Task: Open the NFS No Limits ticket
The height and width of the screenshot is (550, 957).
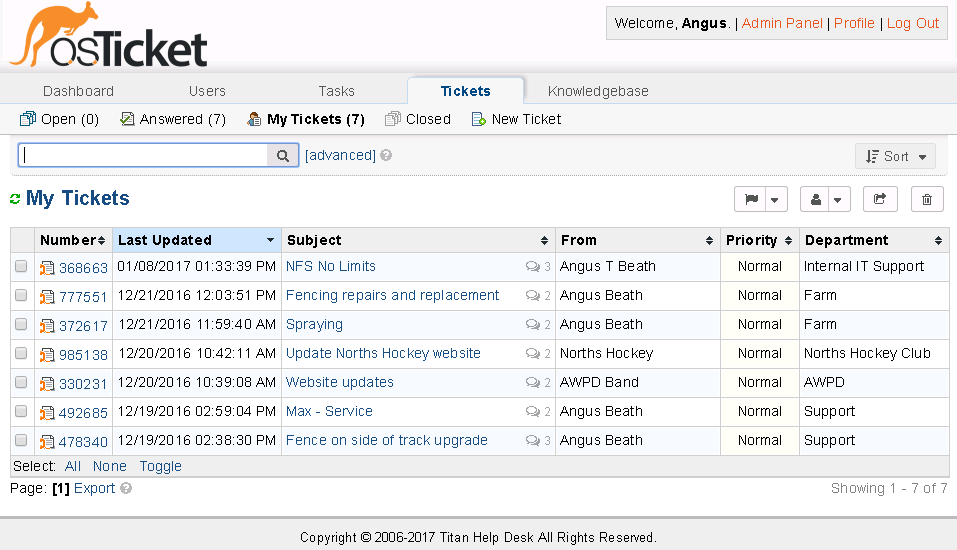Action: (x=331, y=267)
